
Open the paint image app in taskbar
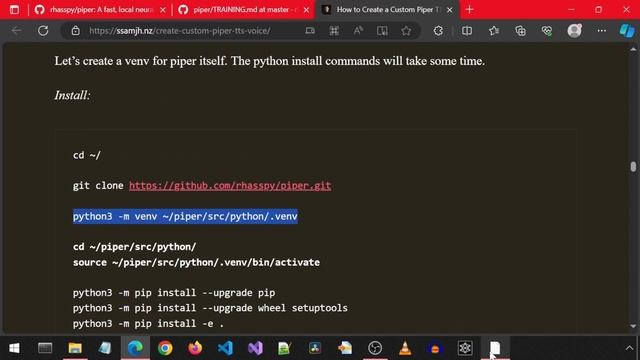point(345,348)
